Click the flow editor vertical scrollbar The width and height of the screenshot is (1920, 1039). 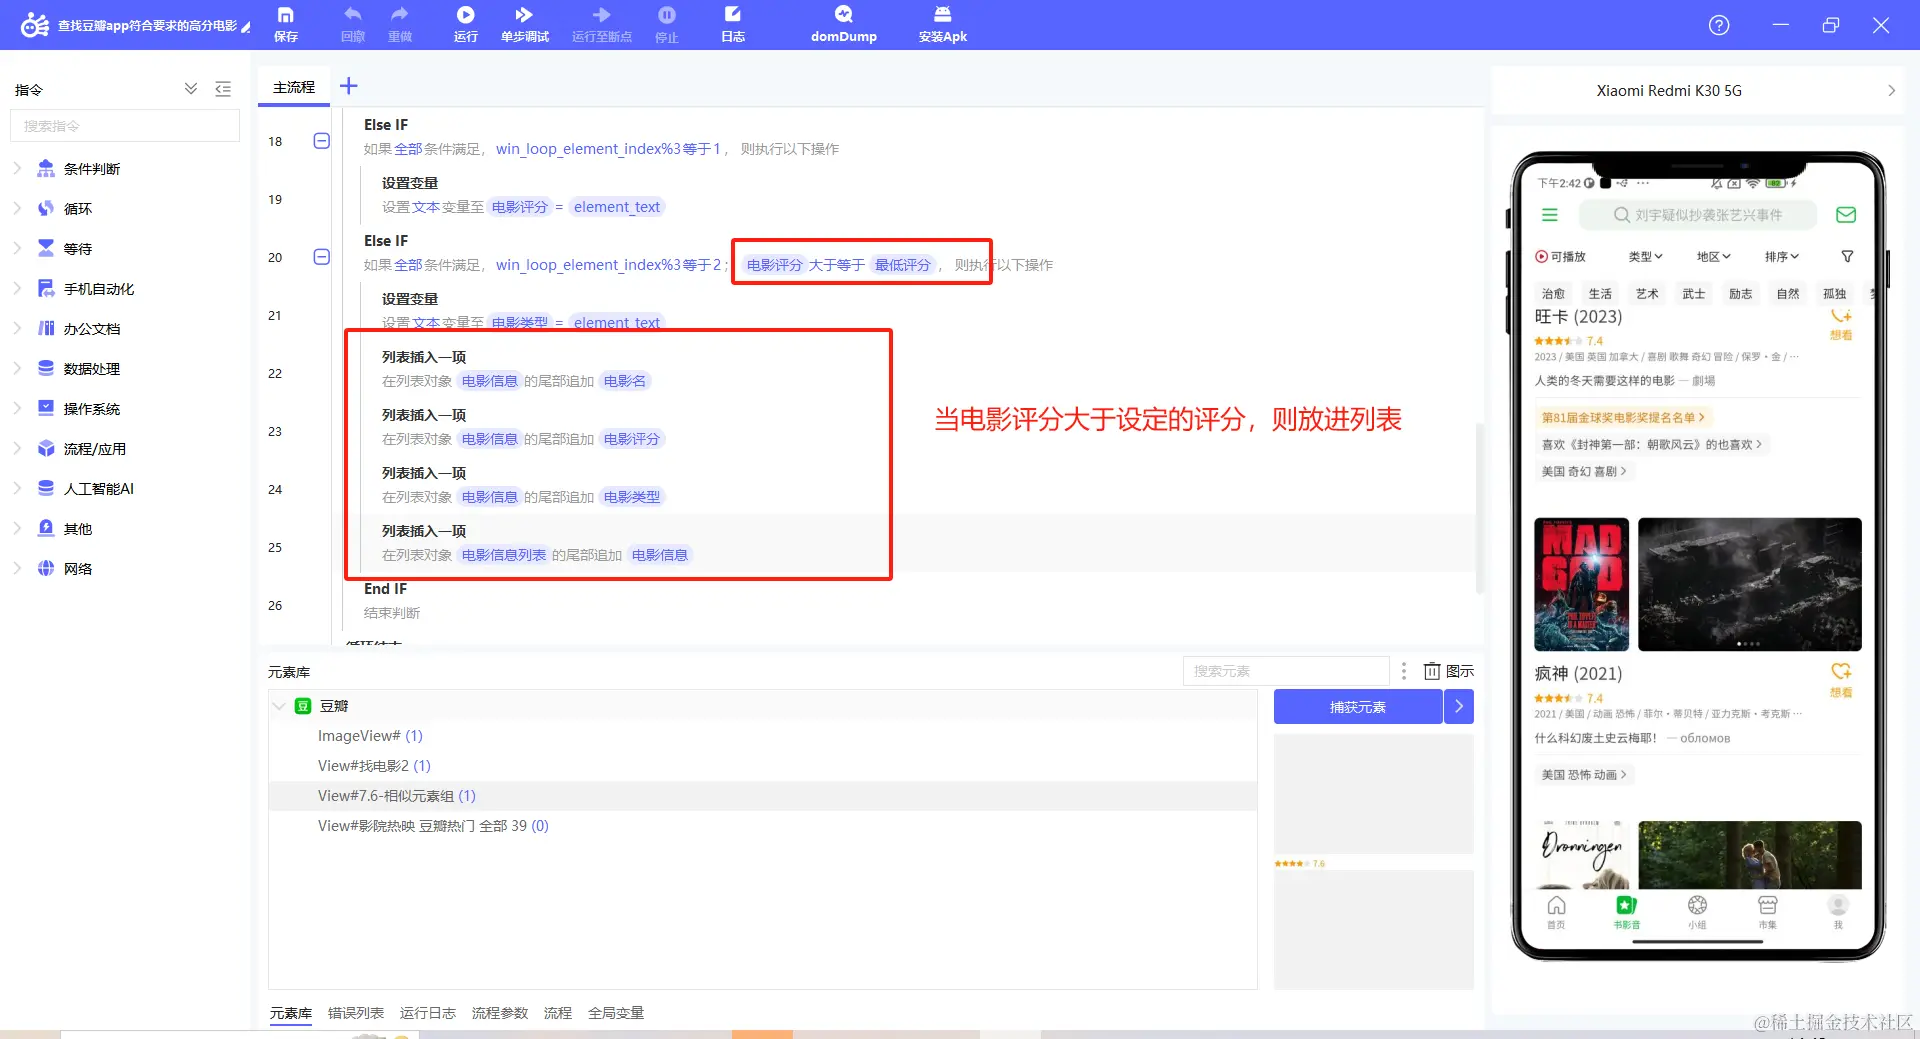pos(1479,508)
